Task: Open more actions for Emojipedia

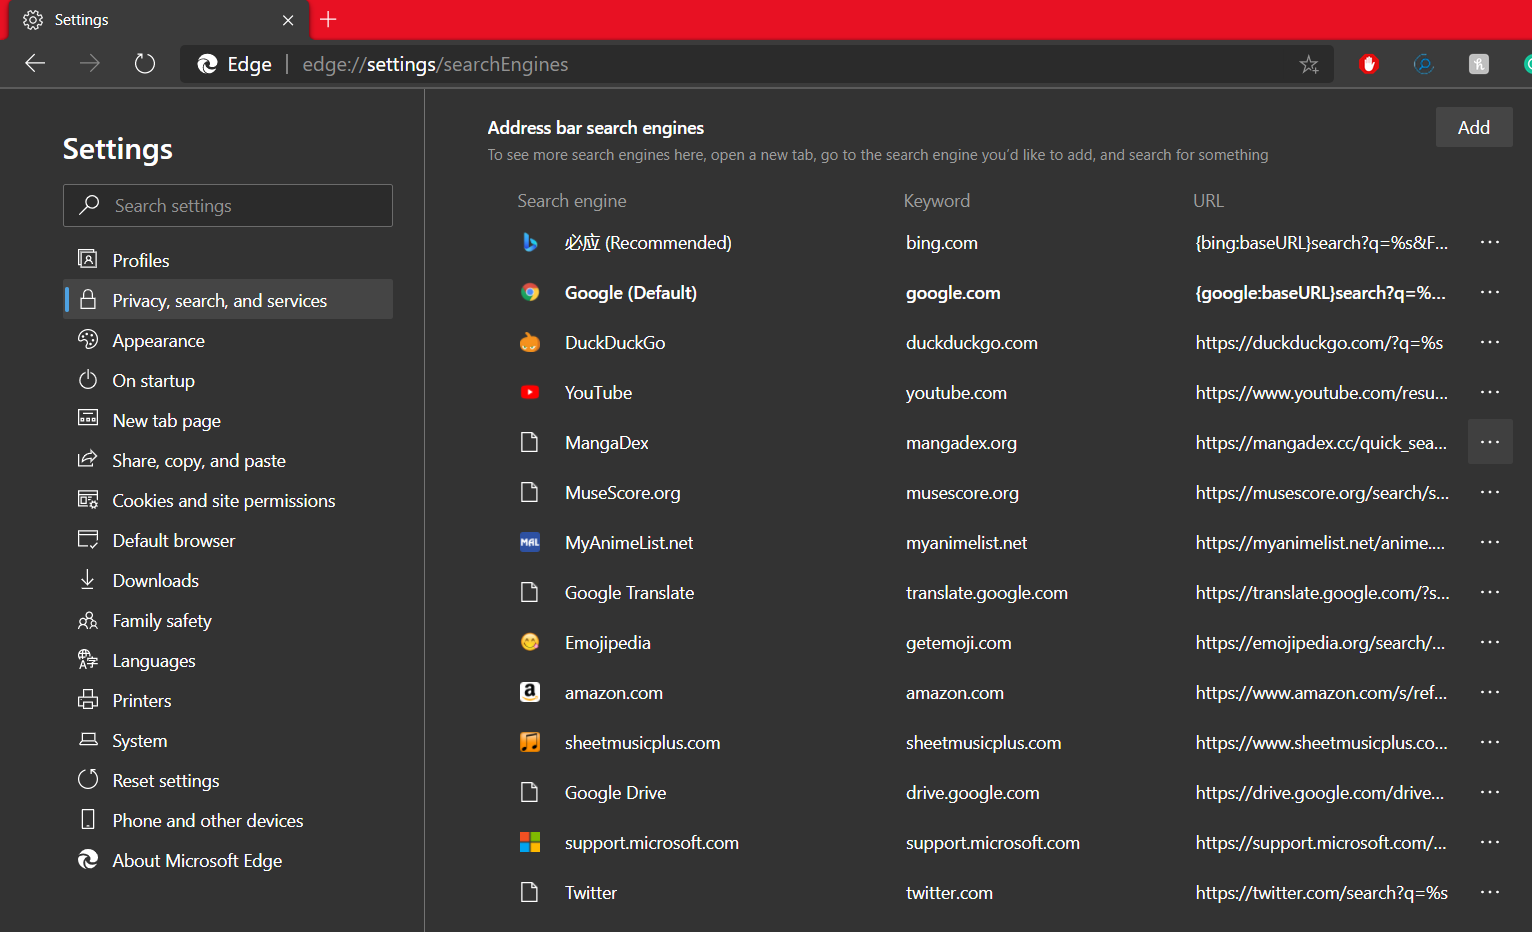Action: pyautogui.click(x=1490, y=642)
